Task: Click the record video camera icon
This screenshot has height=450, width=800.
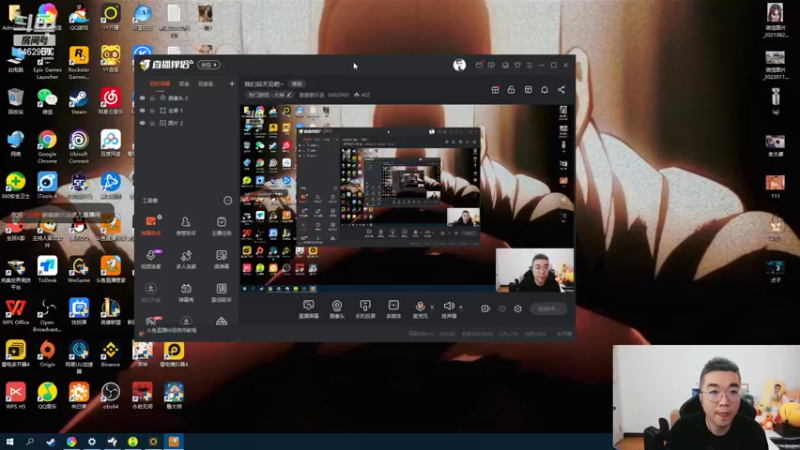Action: tap(485, 309)
